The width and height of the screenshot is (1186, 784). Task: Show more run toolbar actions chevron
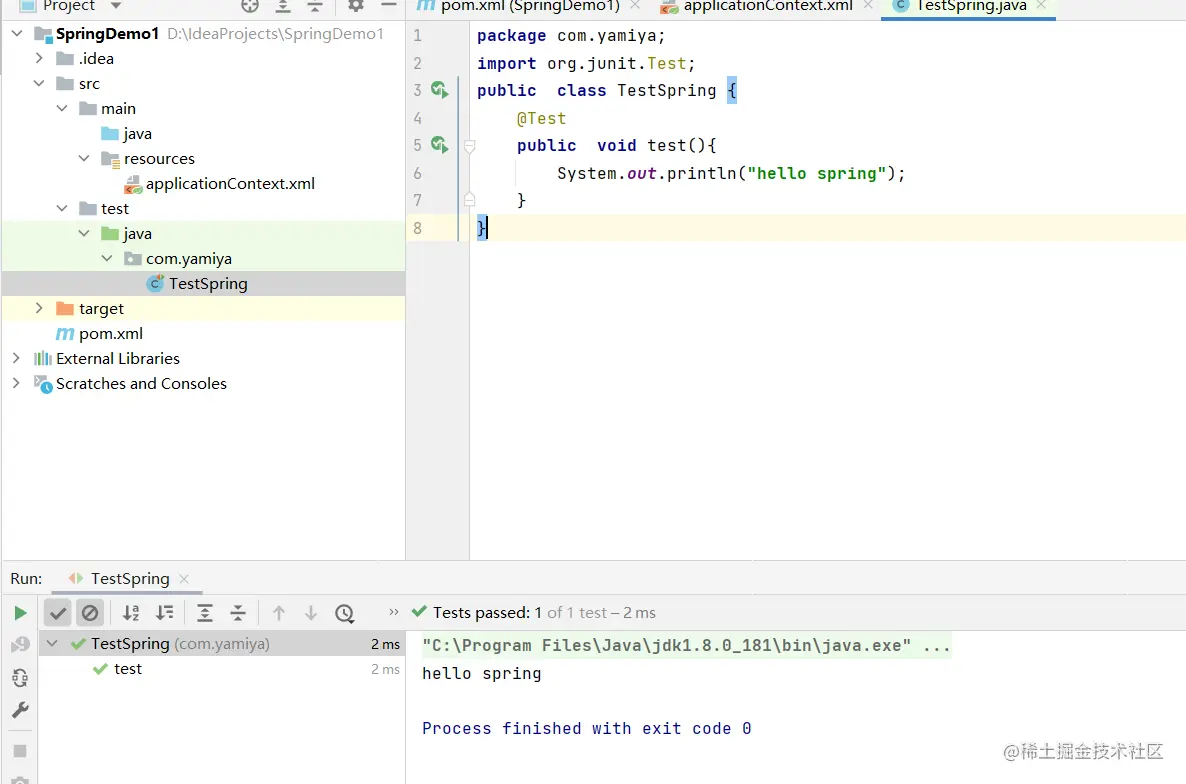tap(393, 612)
